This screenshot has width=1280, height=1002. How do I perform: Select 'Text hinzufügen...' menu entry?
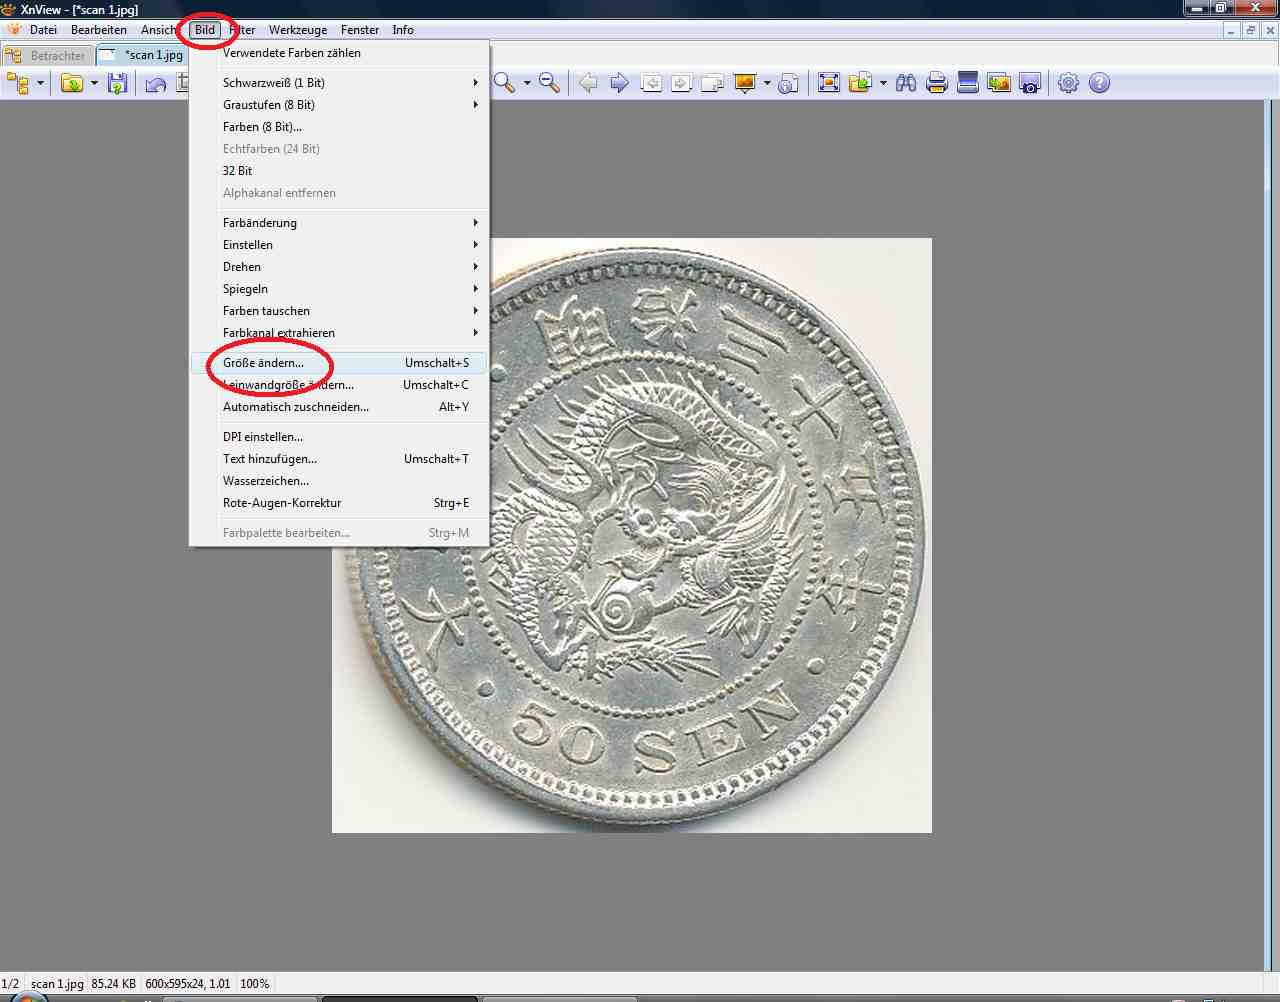[x=270, y=459]
